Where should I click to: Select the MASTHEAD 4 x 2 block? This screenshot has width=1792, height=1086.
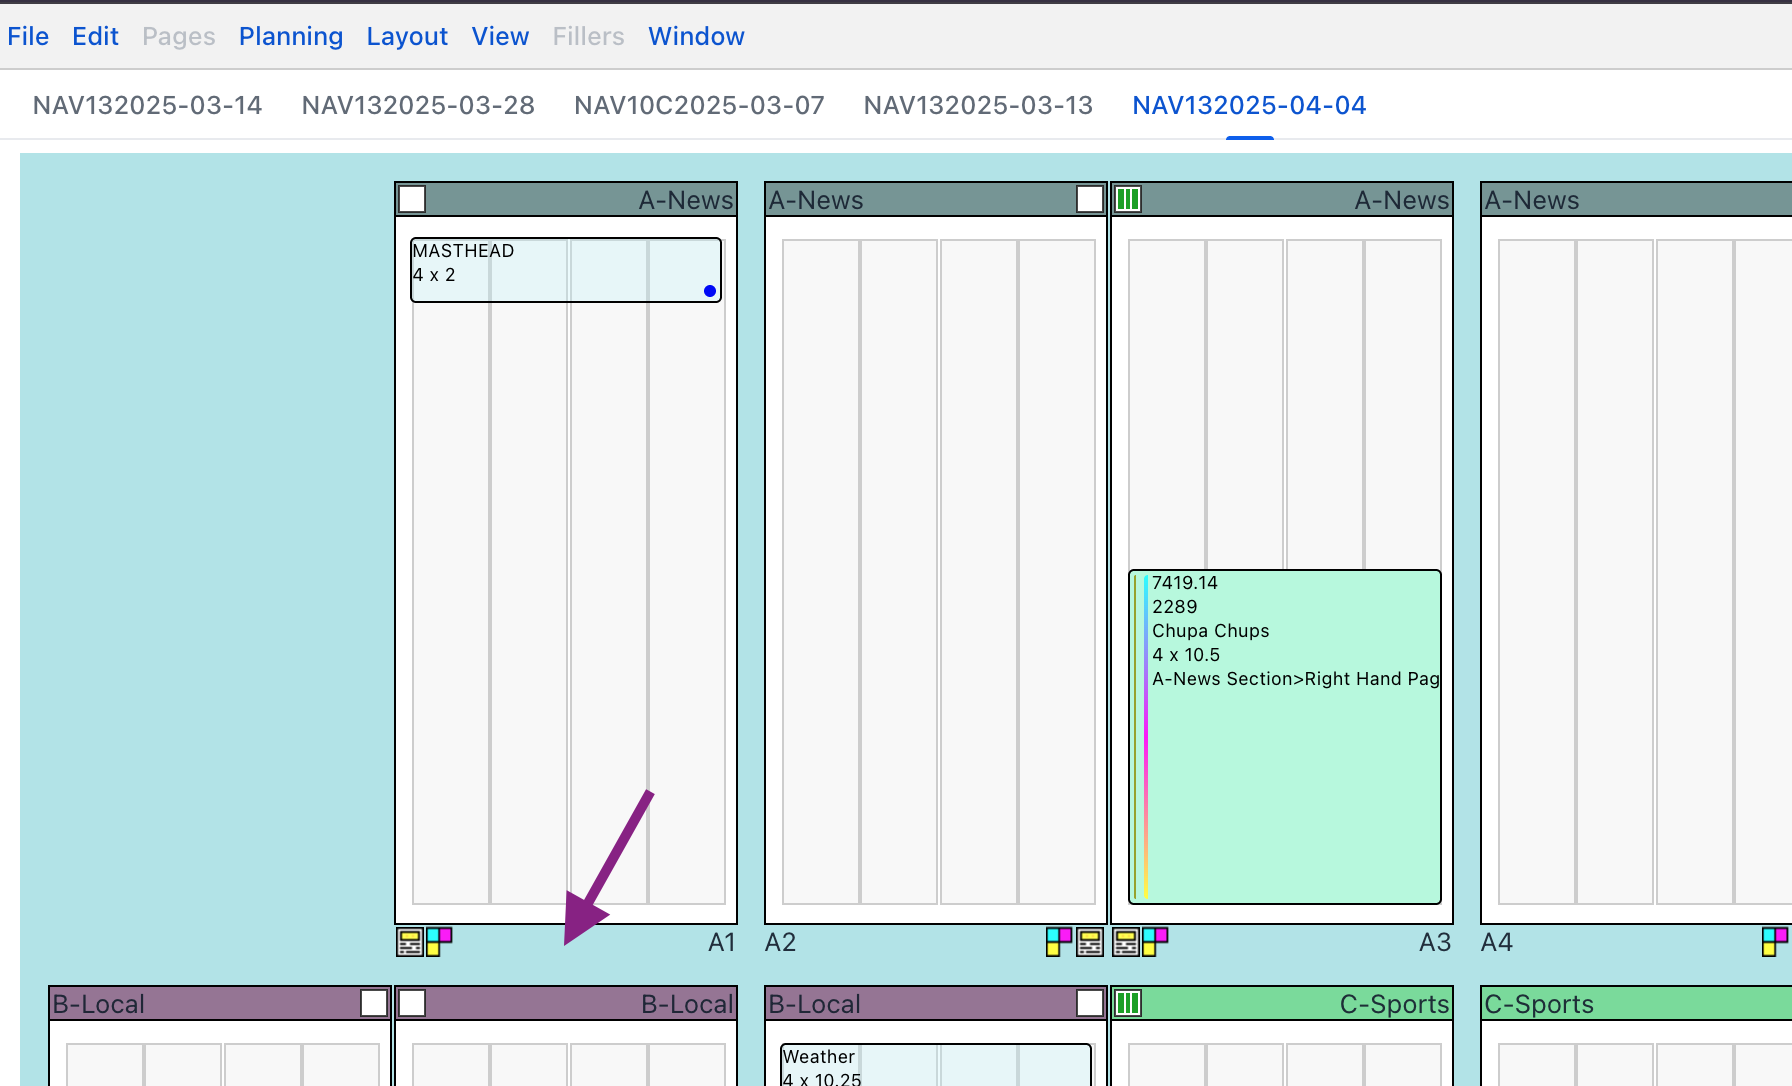pos(565,270)
